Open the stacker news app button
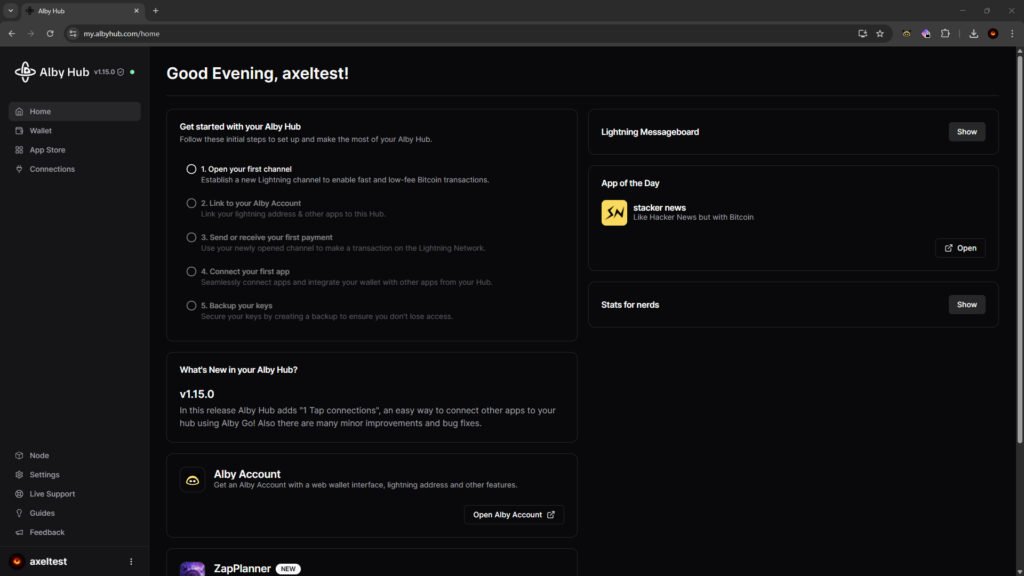 pyautogui.click(x=960, y=248)
